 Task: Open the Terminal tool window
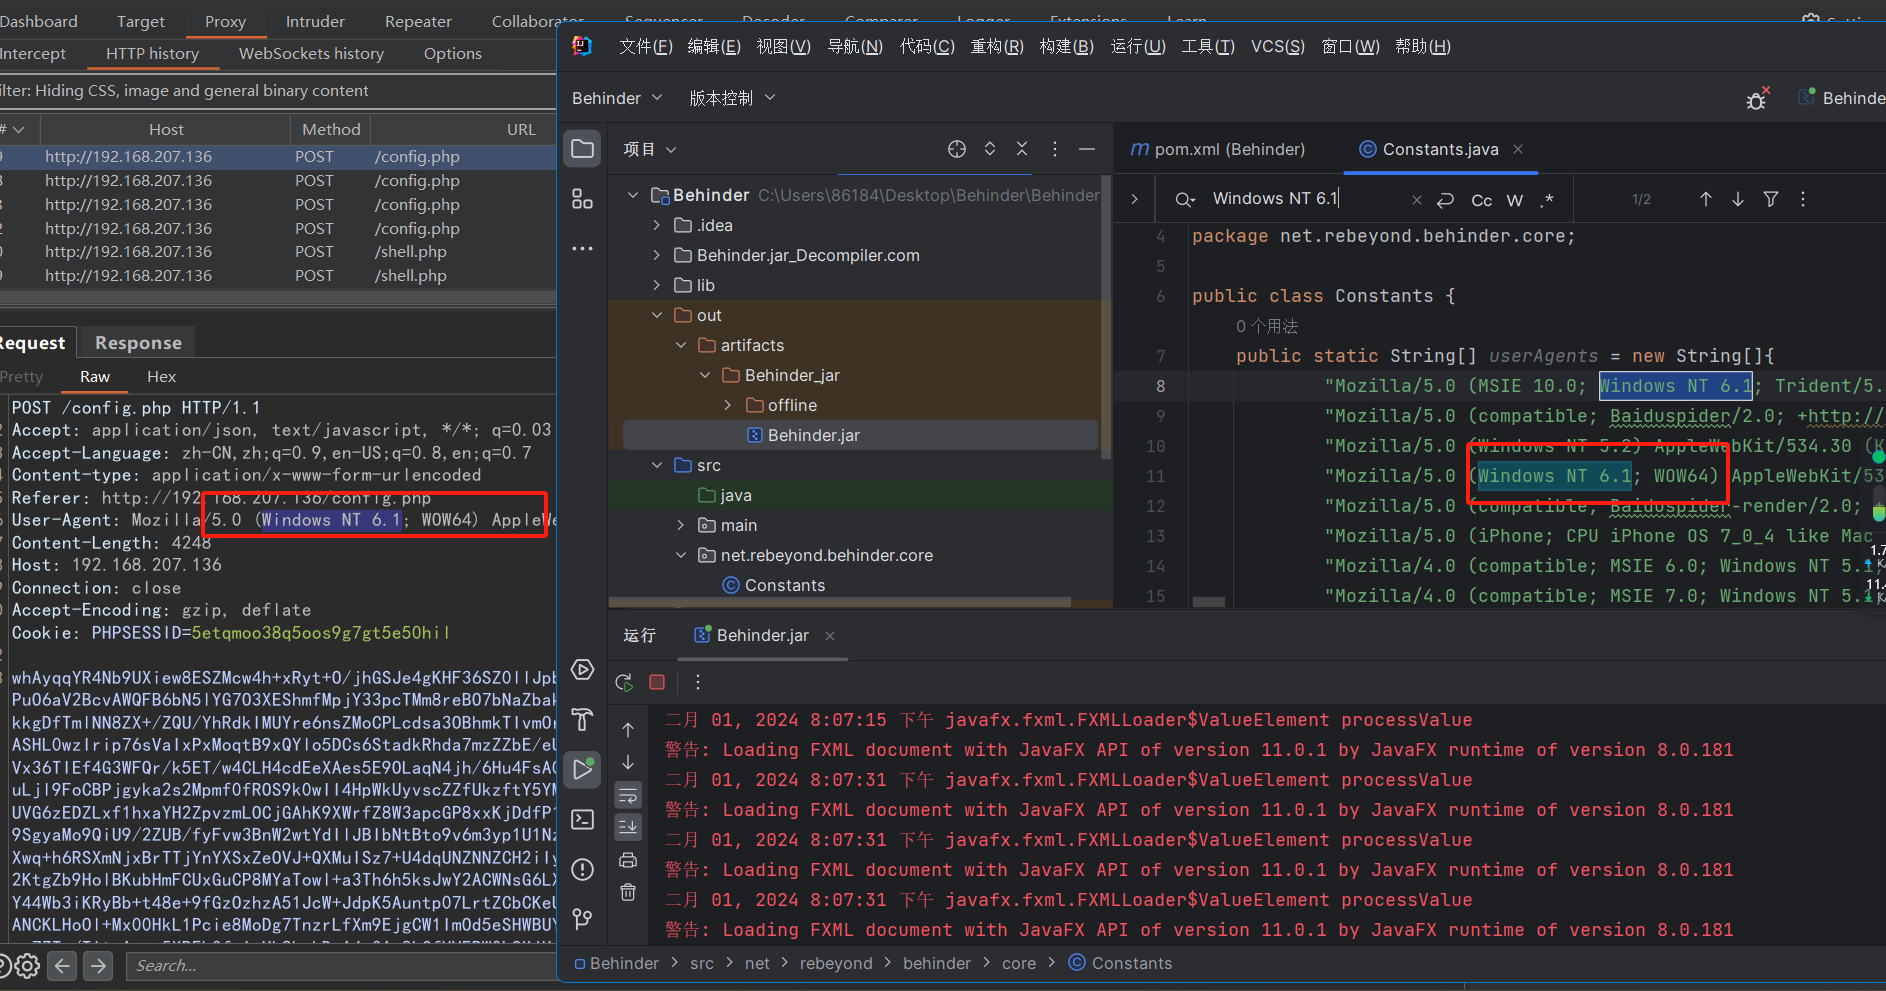582,820
